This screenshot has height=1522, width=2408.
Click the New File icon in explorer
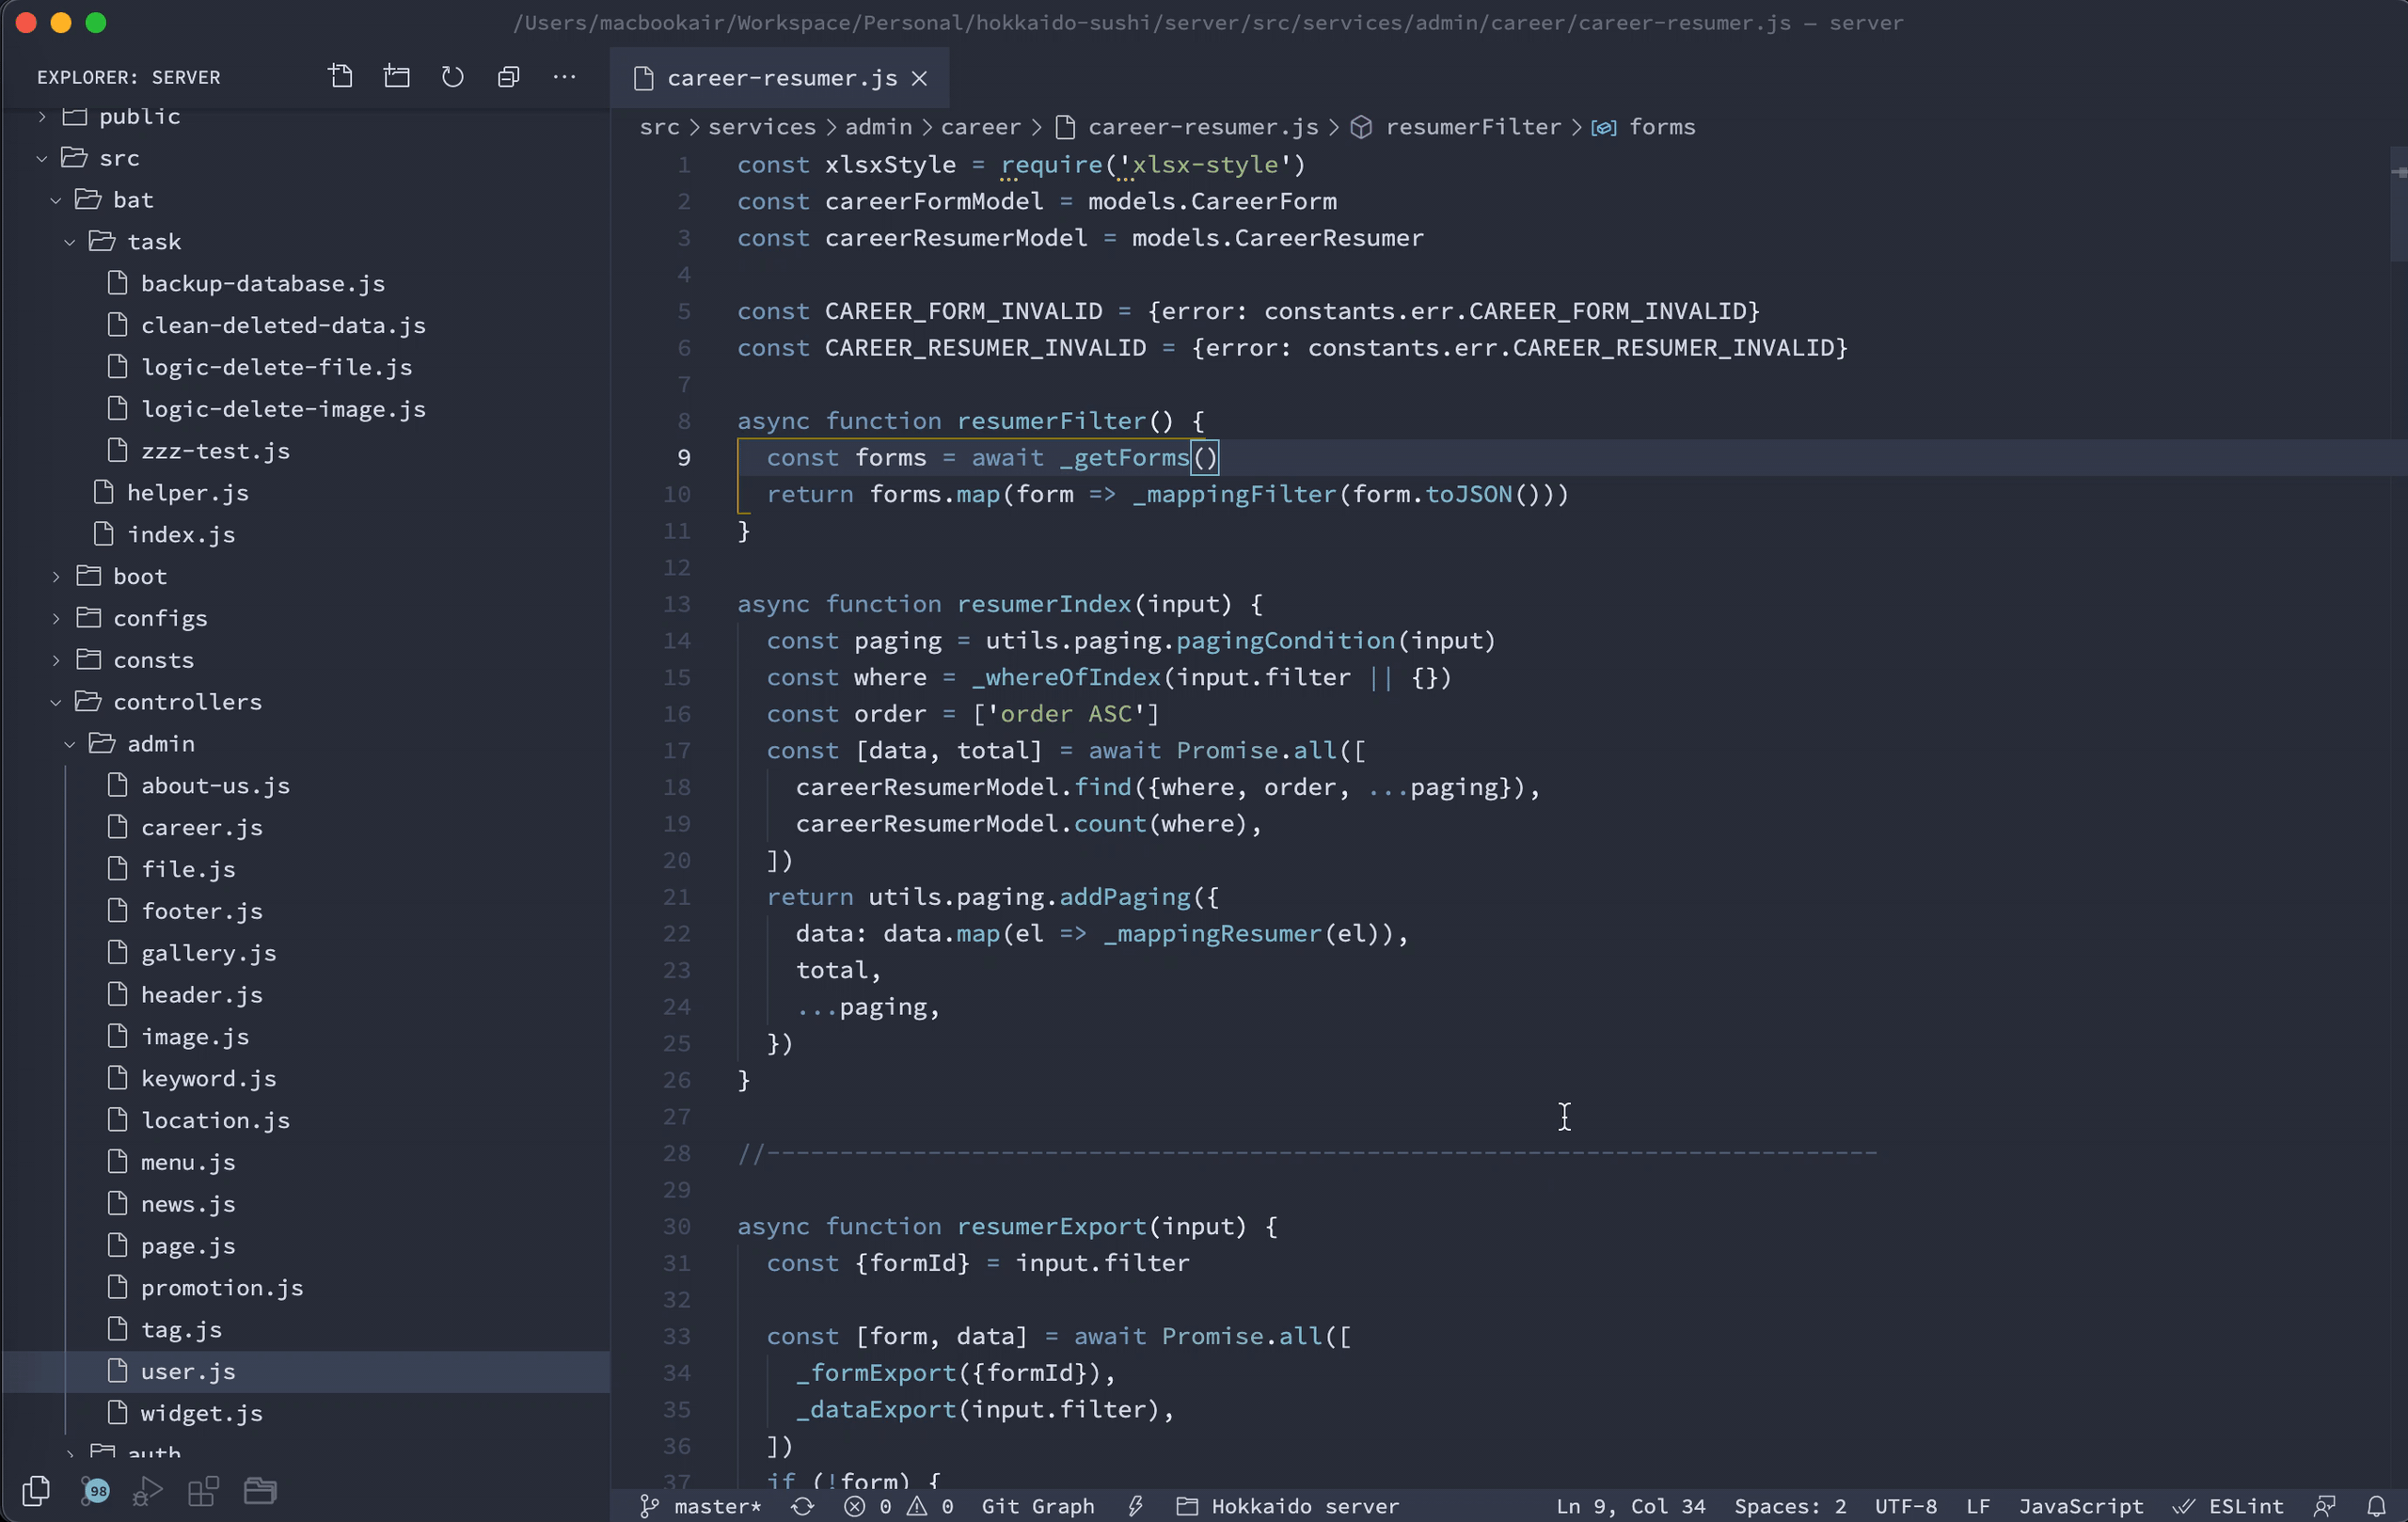[341, 77]
